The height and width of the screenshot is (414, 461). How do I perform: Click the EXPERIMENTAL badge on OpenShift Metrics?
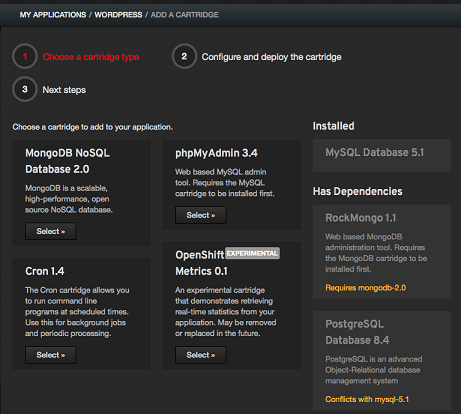(x=252, y=253)
